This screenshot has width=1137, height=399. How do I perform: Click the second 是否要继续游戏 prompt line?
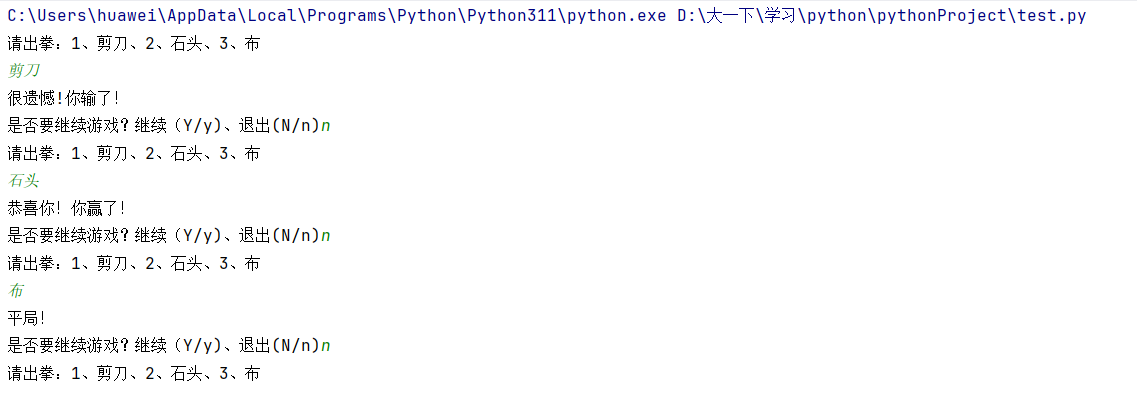click(x=164, y=235)
